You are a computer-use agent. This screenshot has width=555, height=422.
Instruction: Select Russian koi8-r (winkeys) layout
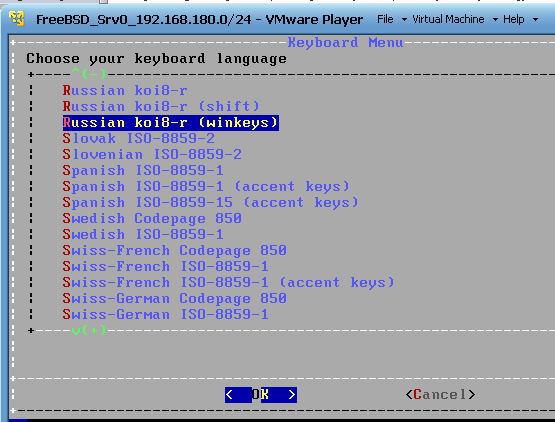coord(171,122)
